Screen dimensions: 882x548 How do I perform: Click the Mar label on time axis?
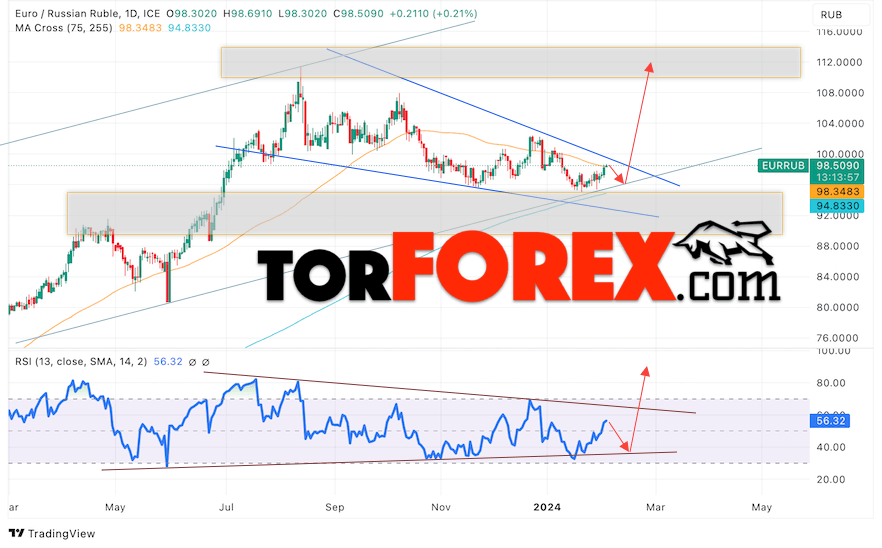click(655, 507)
